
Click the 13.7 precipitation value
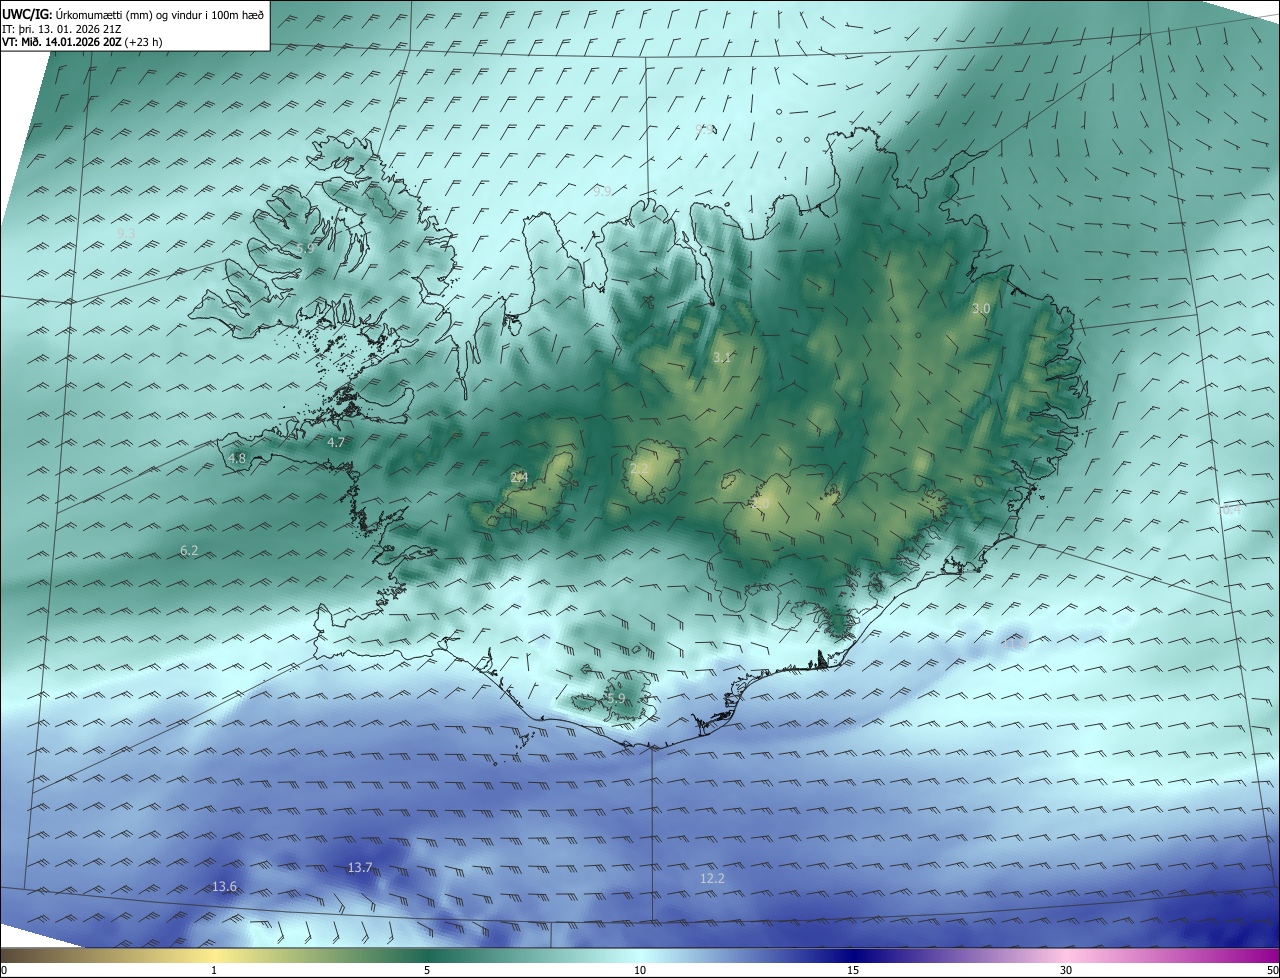tap(360, 867)
